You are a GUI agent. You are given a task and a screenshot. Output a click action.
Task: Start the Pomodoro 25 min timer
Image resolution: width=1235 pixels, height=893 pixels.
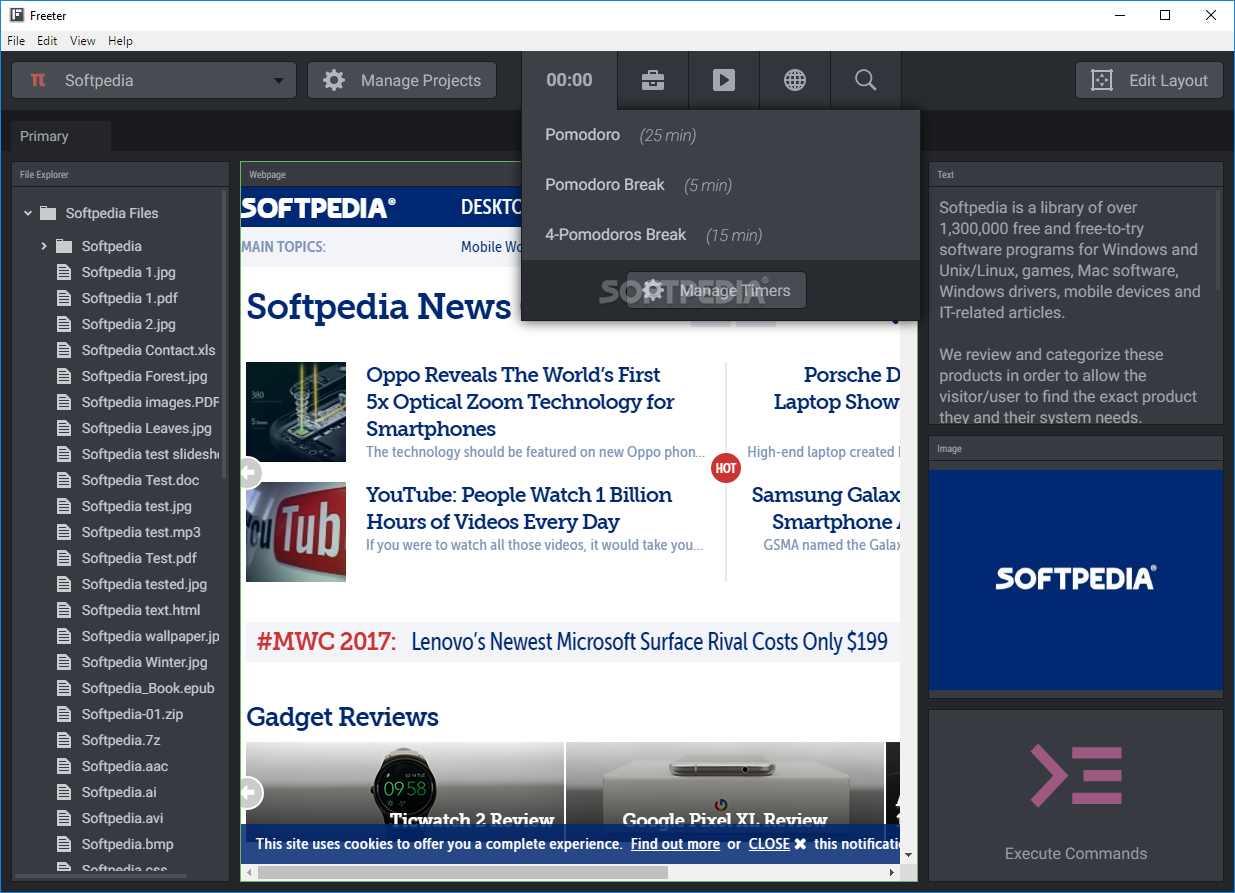coord(720,135)
